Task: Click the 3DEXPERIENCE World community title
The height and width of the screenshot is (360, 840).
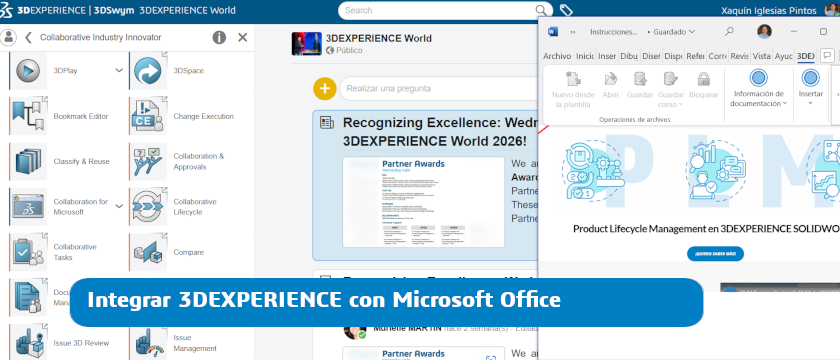Action: [x=379, y=39]
